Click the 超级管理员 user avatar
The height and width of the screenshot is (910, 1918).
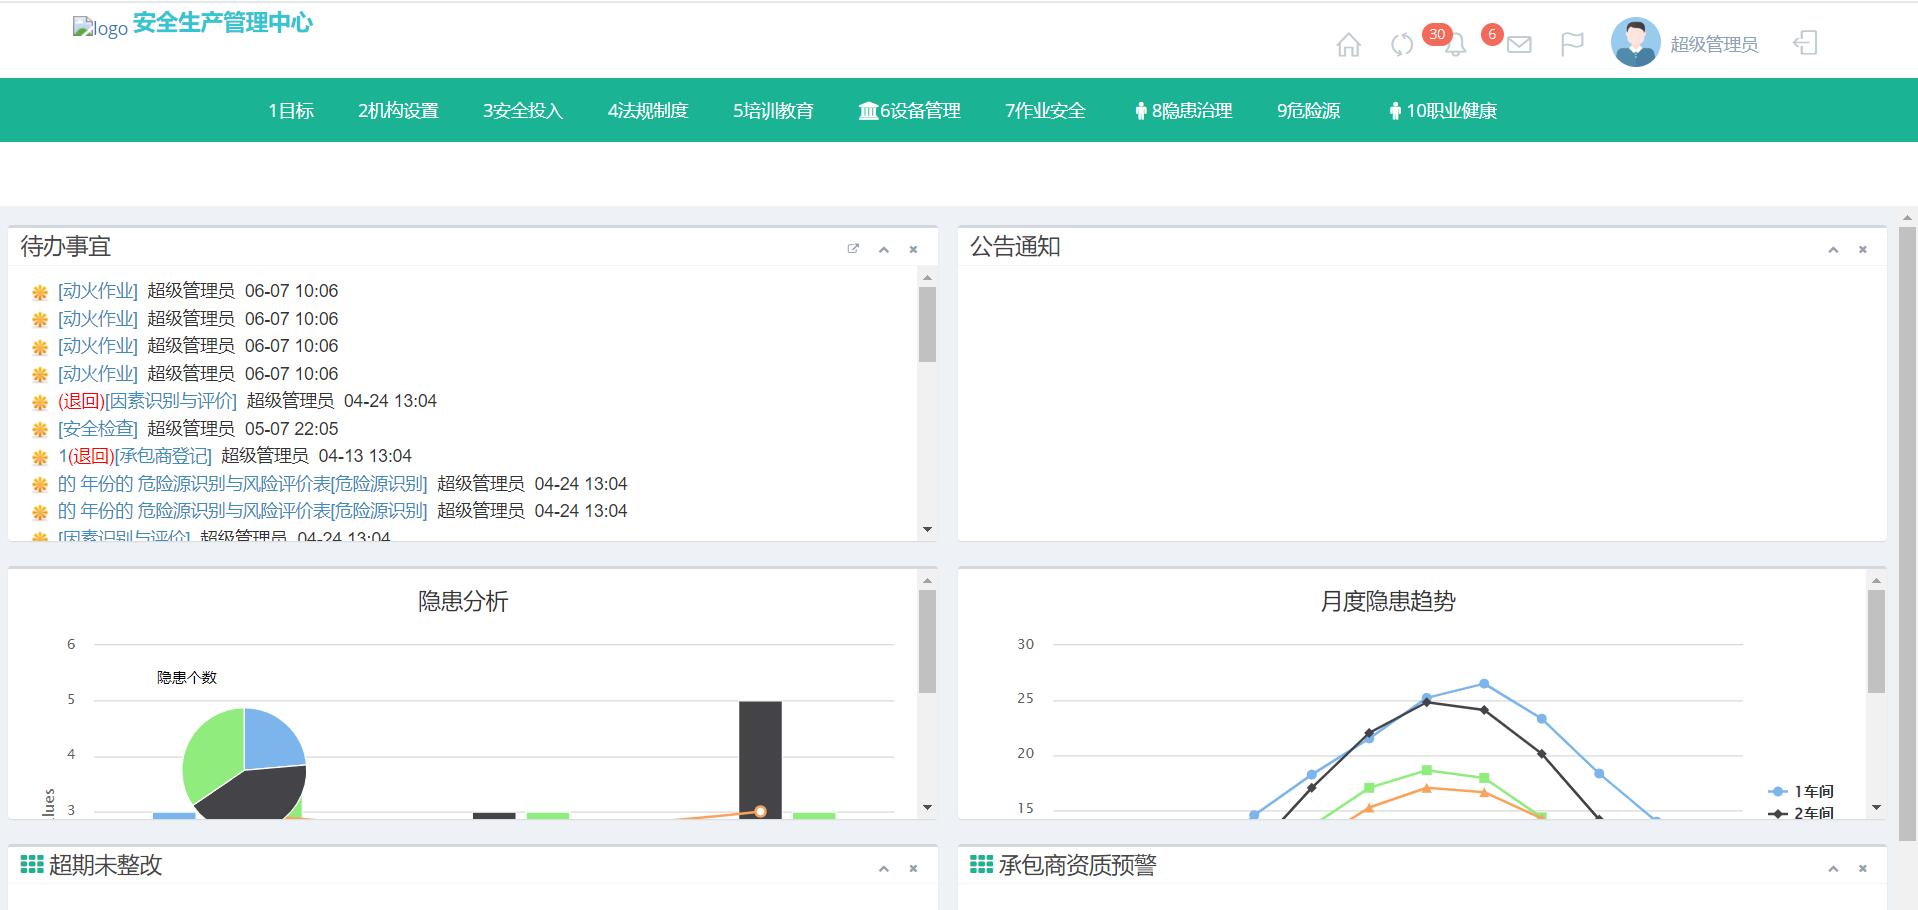coord(1635,43)
